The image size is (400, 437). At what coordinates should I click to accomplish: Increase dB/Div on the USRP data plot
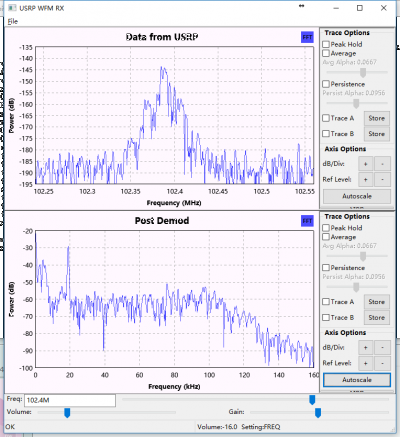[x=366, y=164]
